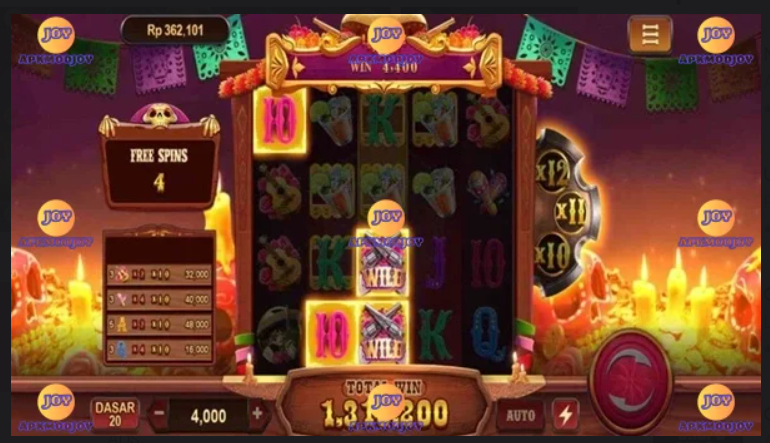
Task: Enable AUTO spin mode
Action: [521, 415]
